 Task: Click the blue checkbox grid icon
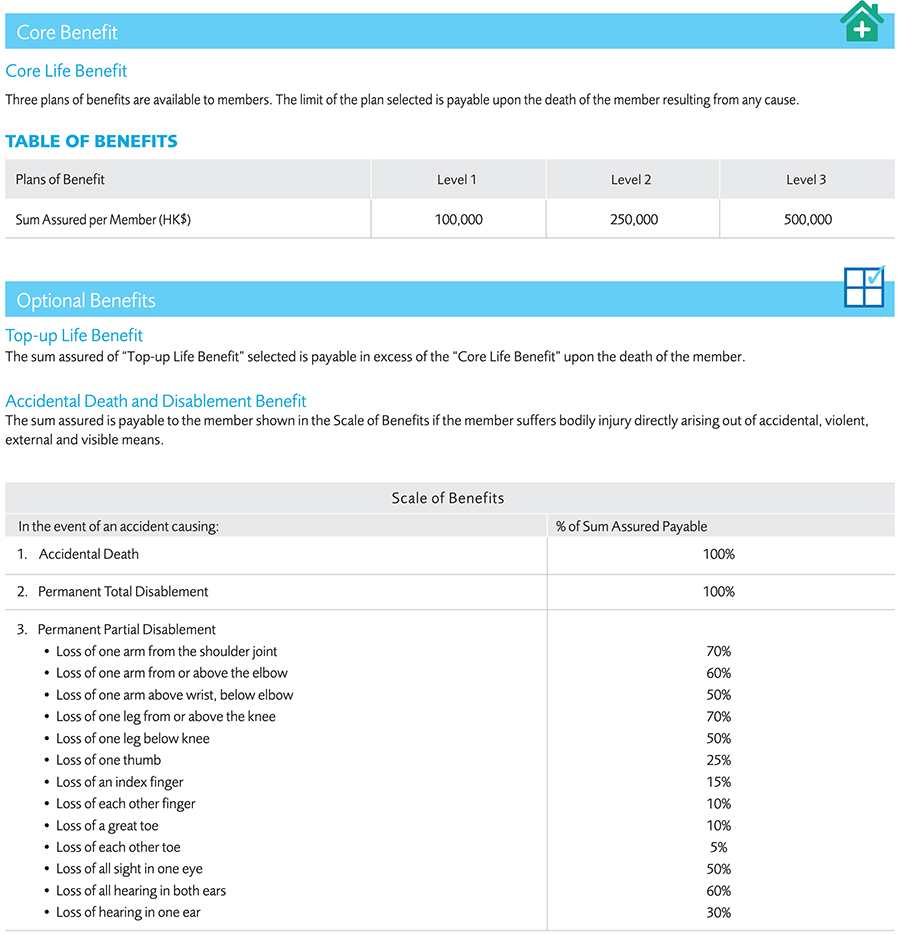pos(864,287)
